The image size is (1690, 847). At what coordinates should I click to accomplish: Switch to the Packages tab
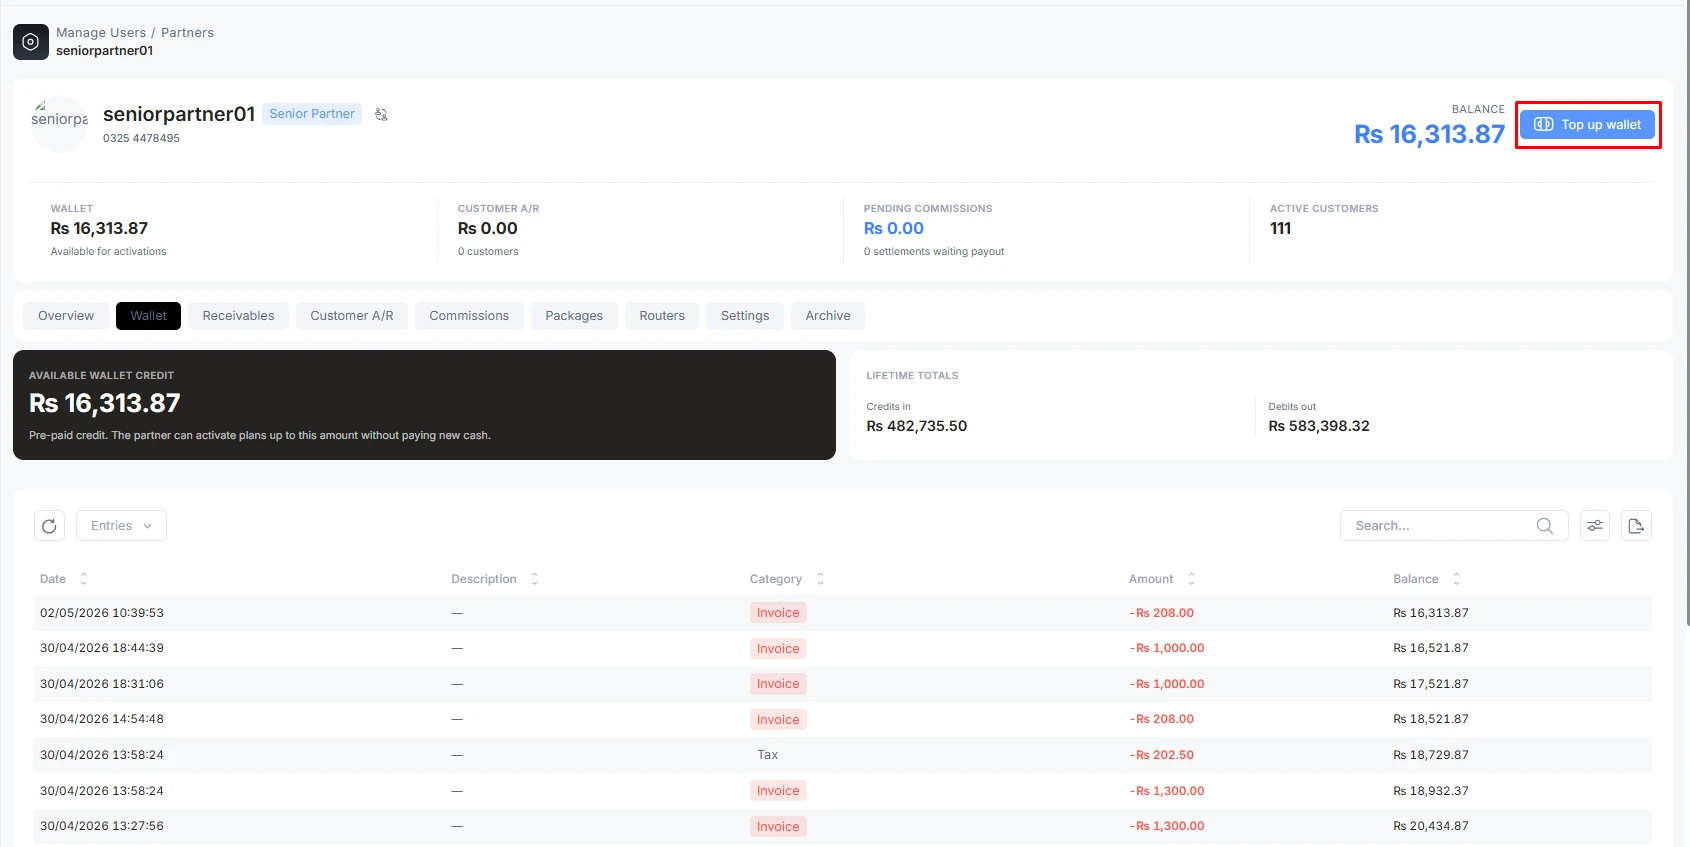[574, 316]
